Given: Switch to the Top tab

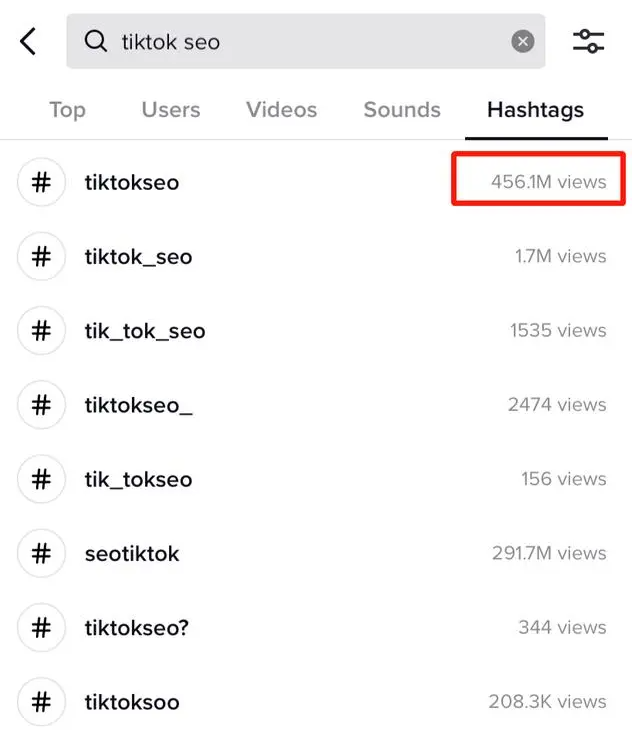Looking at the screenshot, I should click(67, 110).
